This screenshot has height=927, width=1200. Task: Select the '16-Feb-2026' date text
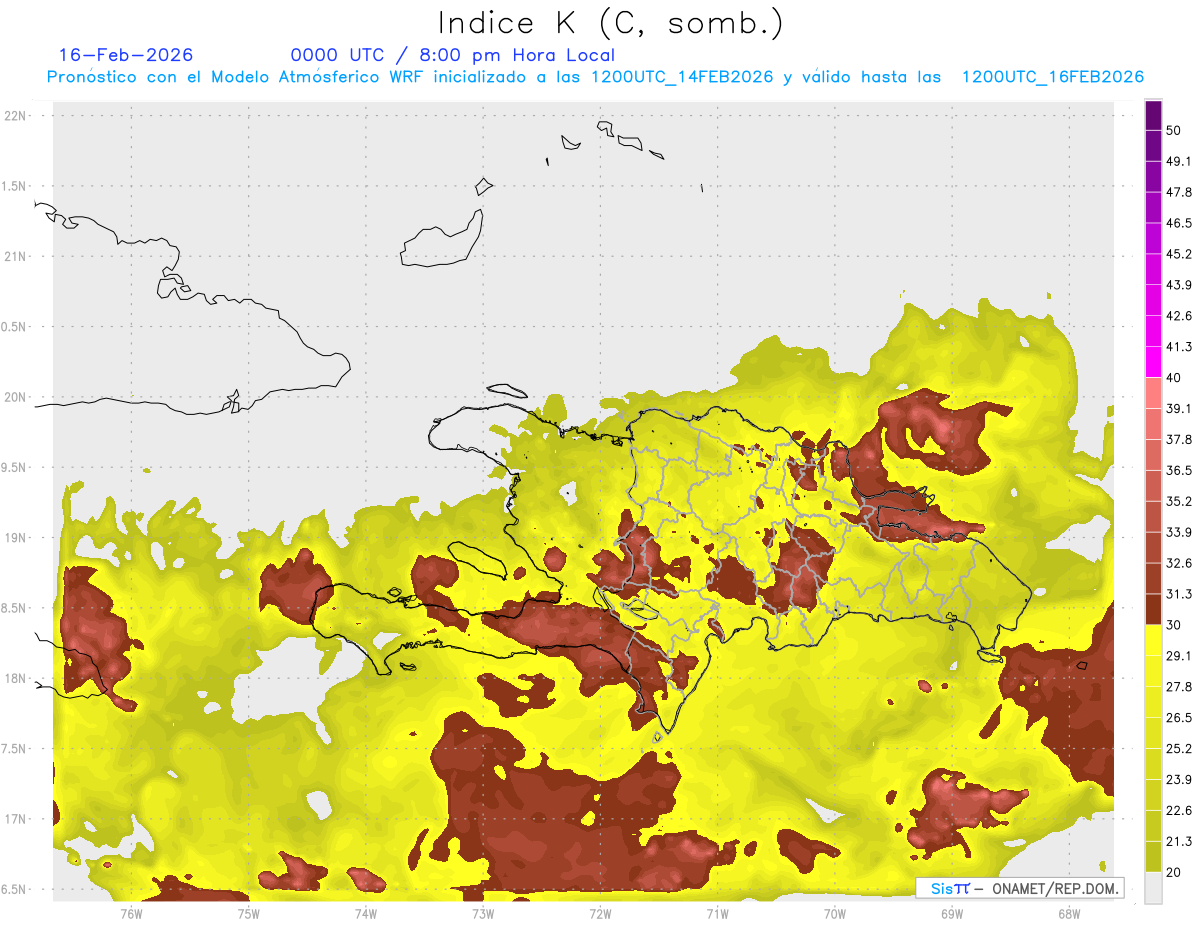point(126,55)
